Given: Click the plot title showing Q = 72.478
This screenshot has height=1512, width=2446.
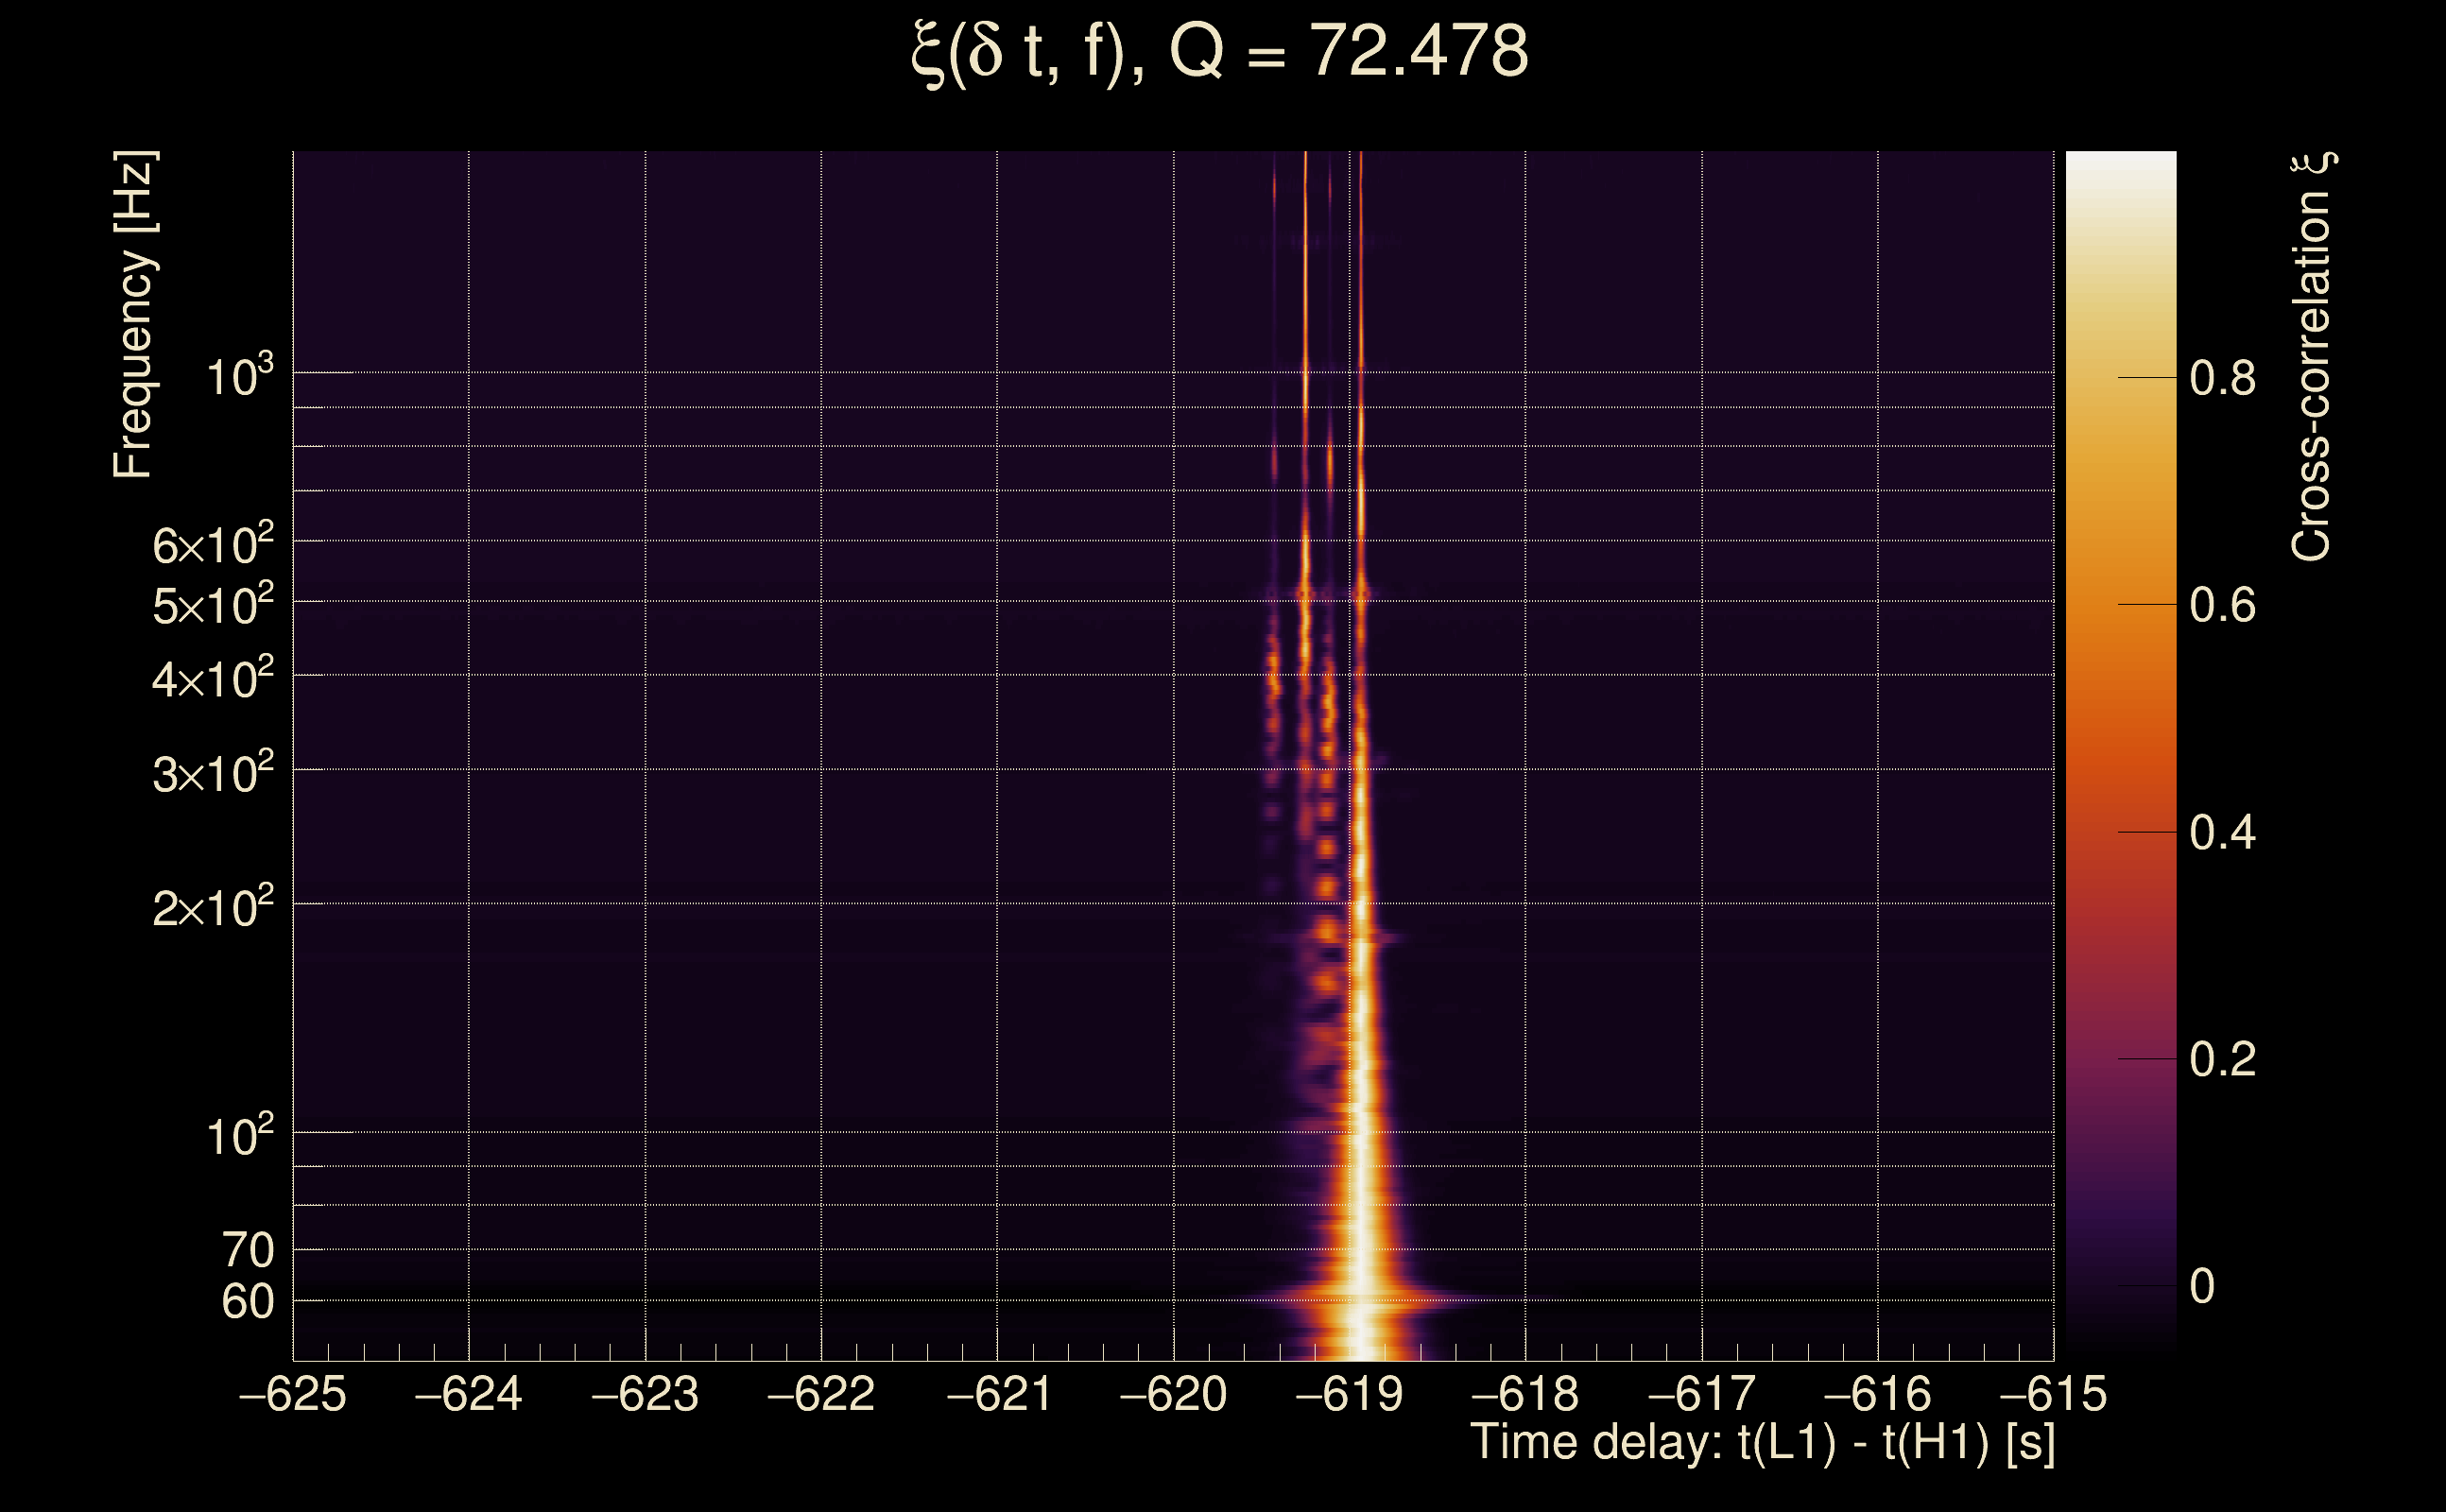Looking at the screenshot, I should click(x=1220, y=52).
